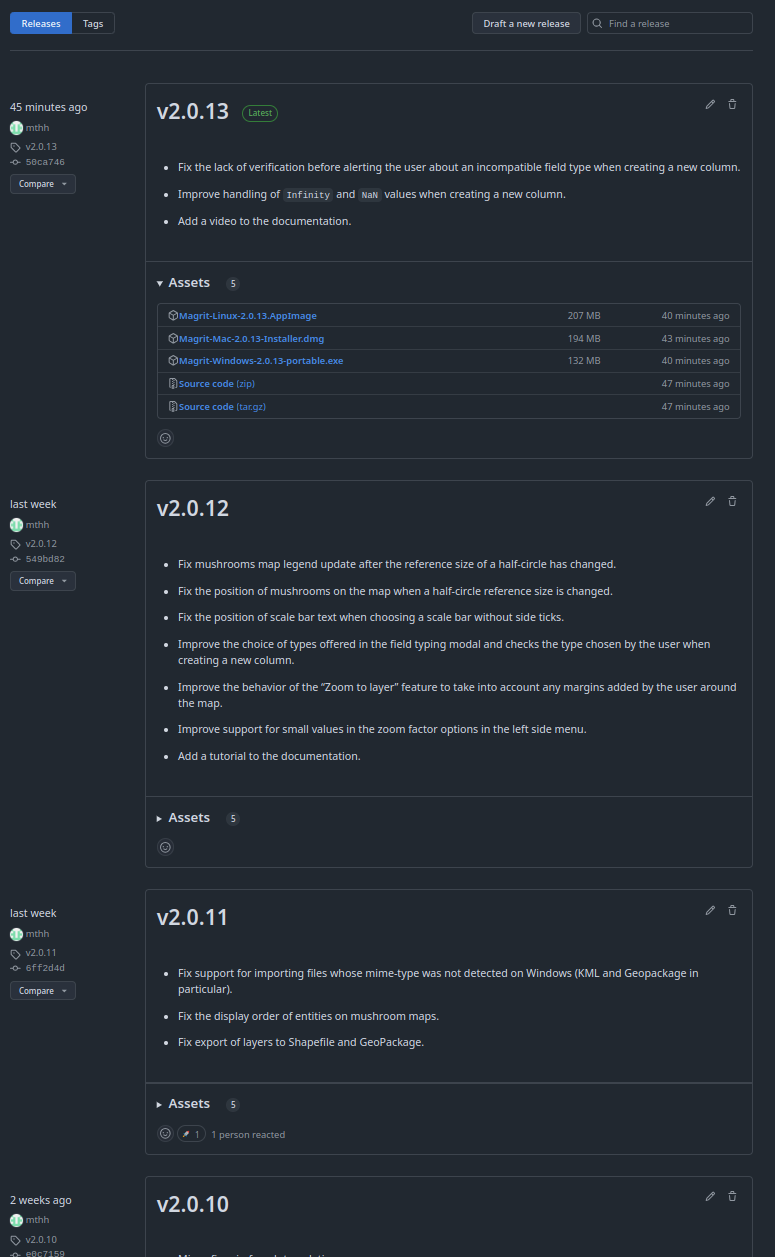Click the trash icon for release v2.0.11
Image resolution: width=775 pixels, height=1257 pixels.
(x=732, y=910)
